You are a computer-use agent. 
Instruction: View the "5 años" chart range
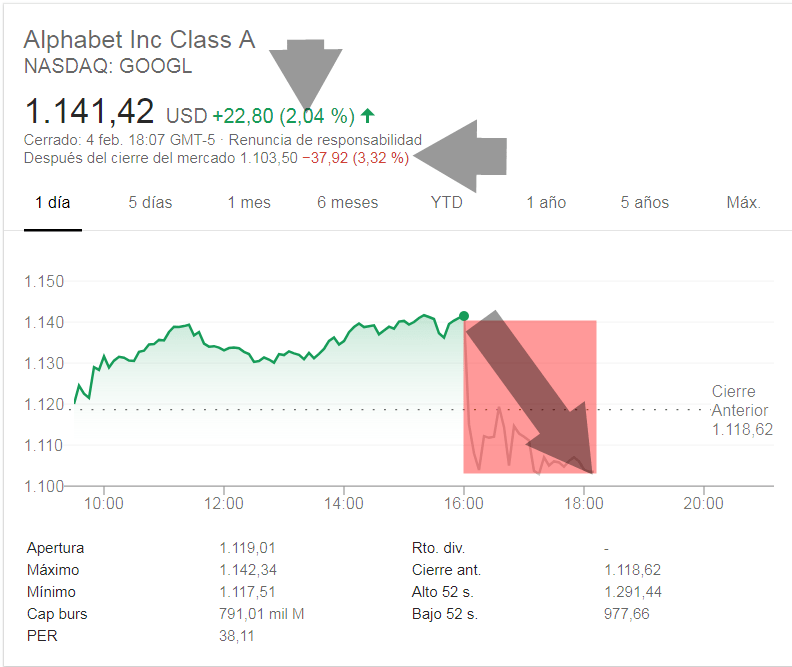coord(645,202)
